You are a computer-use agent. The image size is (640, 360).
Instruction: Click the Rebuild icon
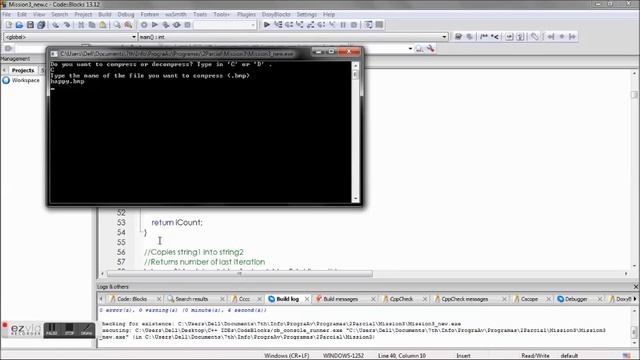point(176,25)
